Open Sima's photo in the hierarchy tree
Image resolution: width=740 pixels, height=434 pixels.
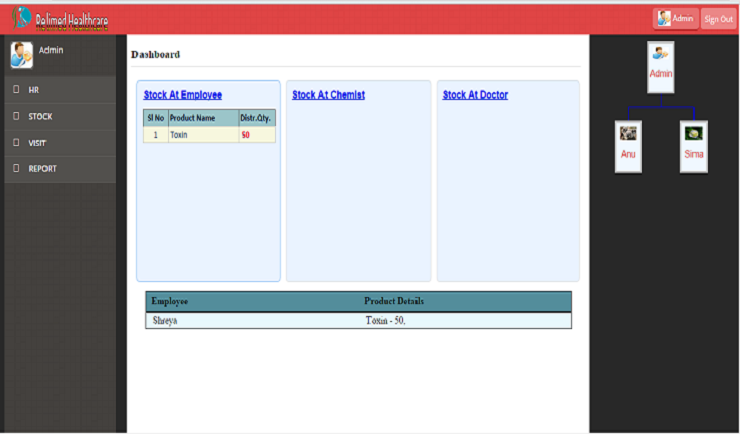[x=693, y=133]
